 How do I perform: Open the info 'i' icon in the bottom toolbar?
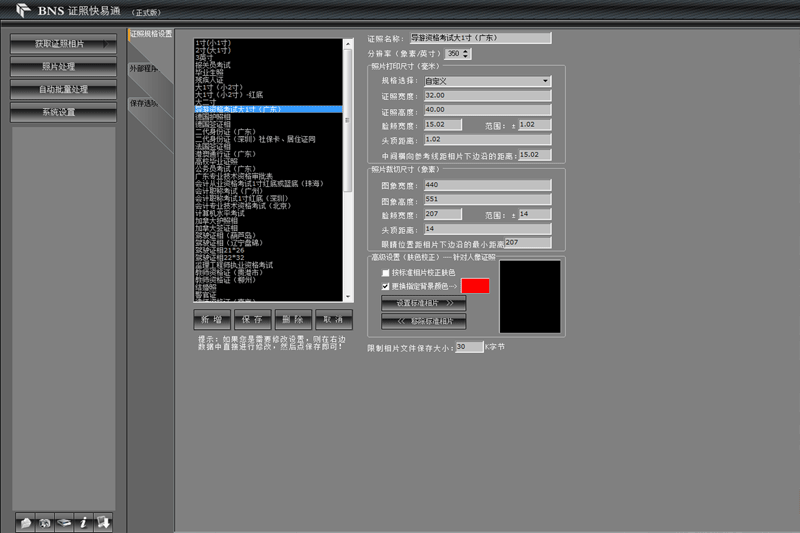[84, 522]
